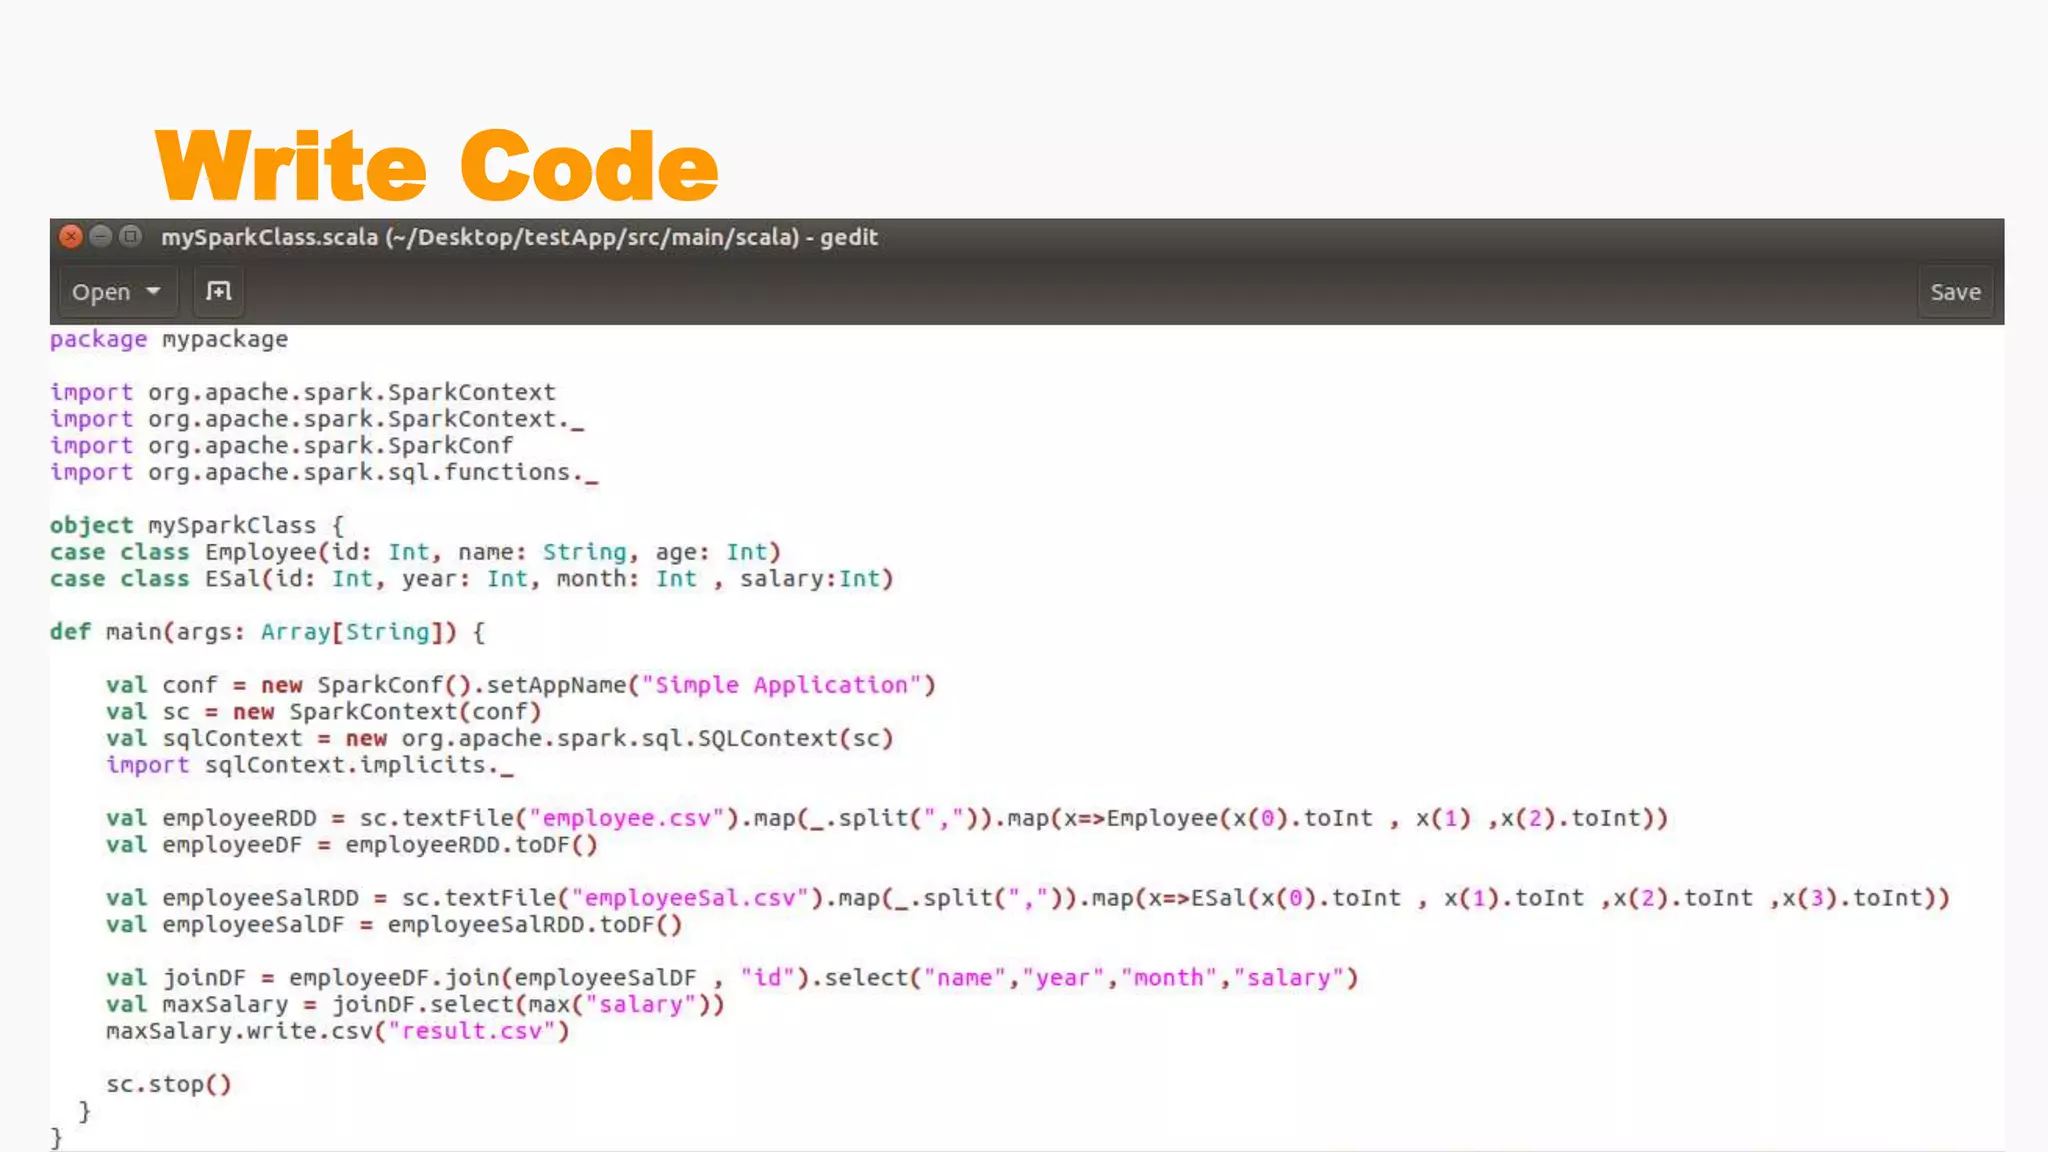This screenshot has height=1152, width=2048.
Task: Minimize the gedit window
Action: [x=100, y=236]
